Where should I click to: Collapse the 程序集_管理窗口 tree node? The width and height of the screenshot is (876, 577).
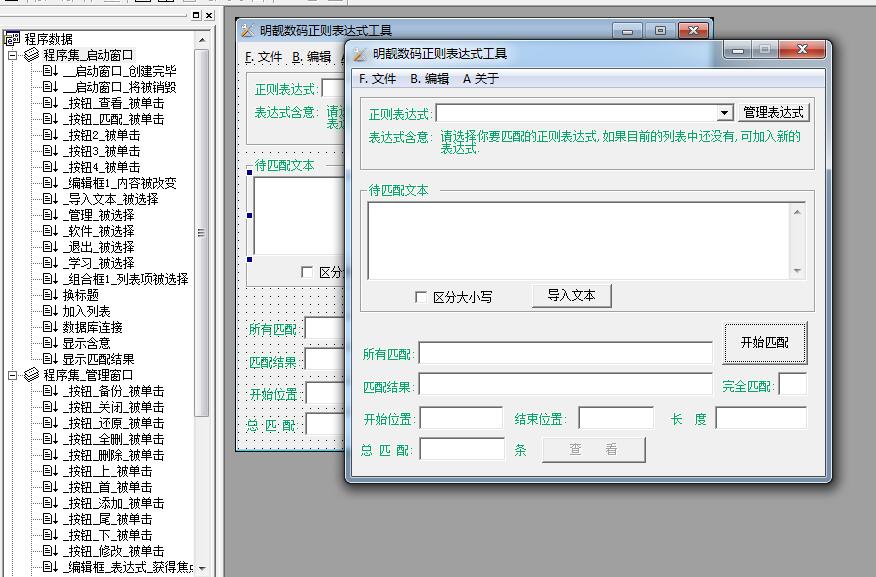point(12,375)
